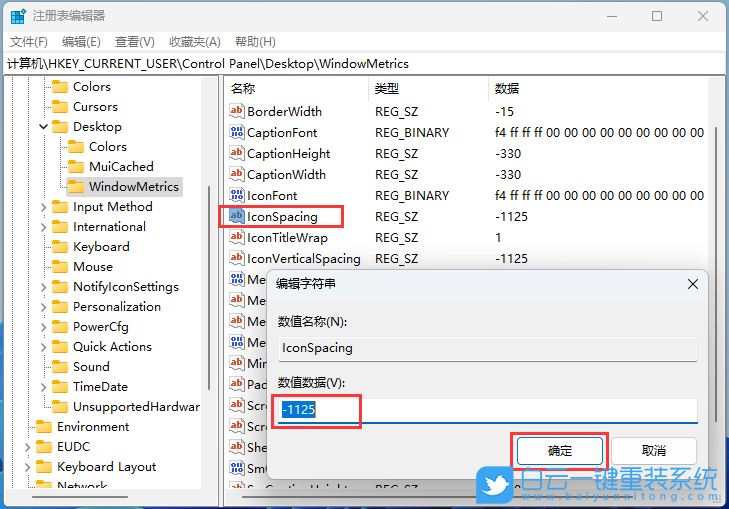Click the 数值数据 field with -1125
The image size is (729, 509).
pyautogui.click(x=488, y=410)
